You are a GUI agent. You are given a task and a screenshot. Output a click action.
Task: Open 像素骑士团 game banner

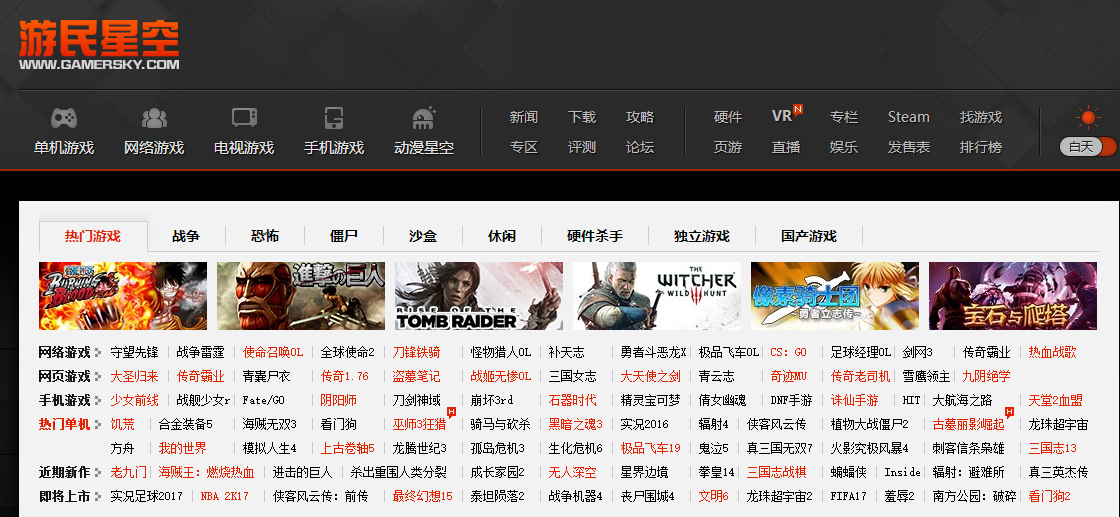[x=835, y=296]
